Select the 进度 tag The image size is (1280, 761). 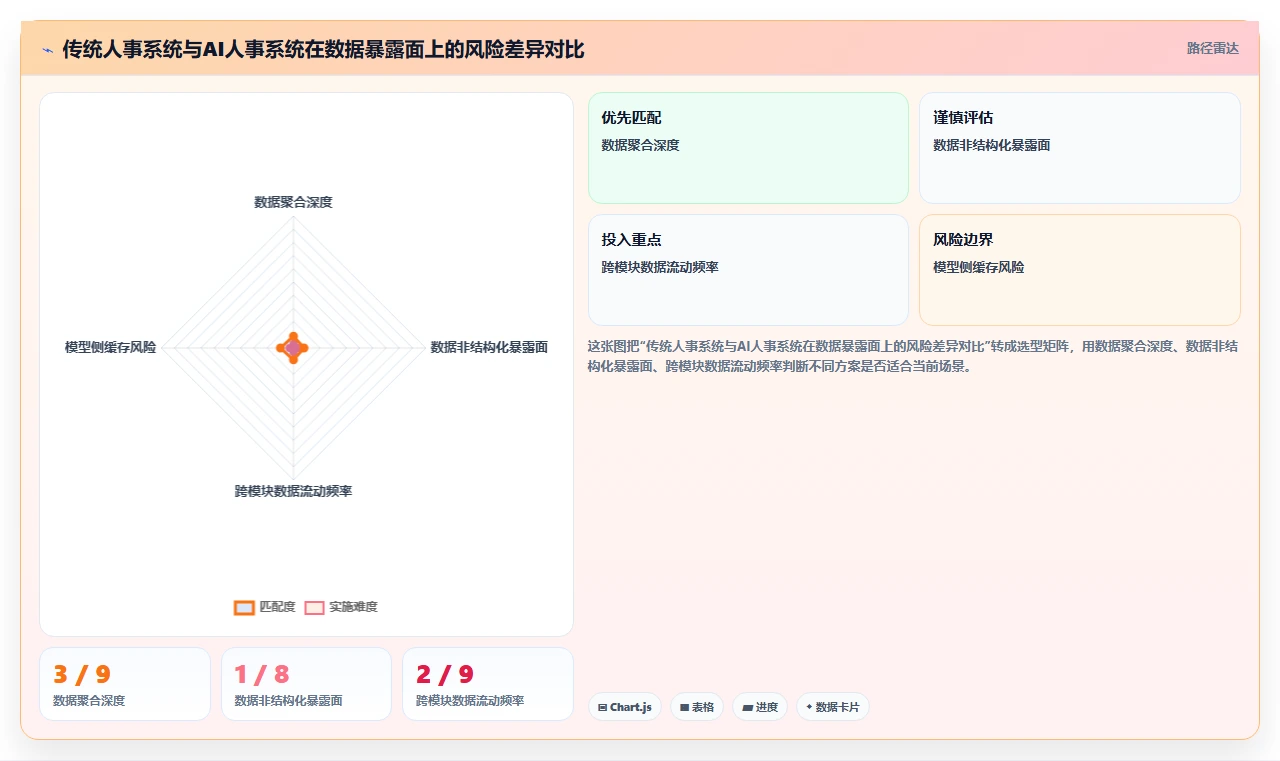click(x=760, y=707)
